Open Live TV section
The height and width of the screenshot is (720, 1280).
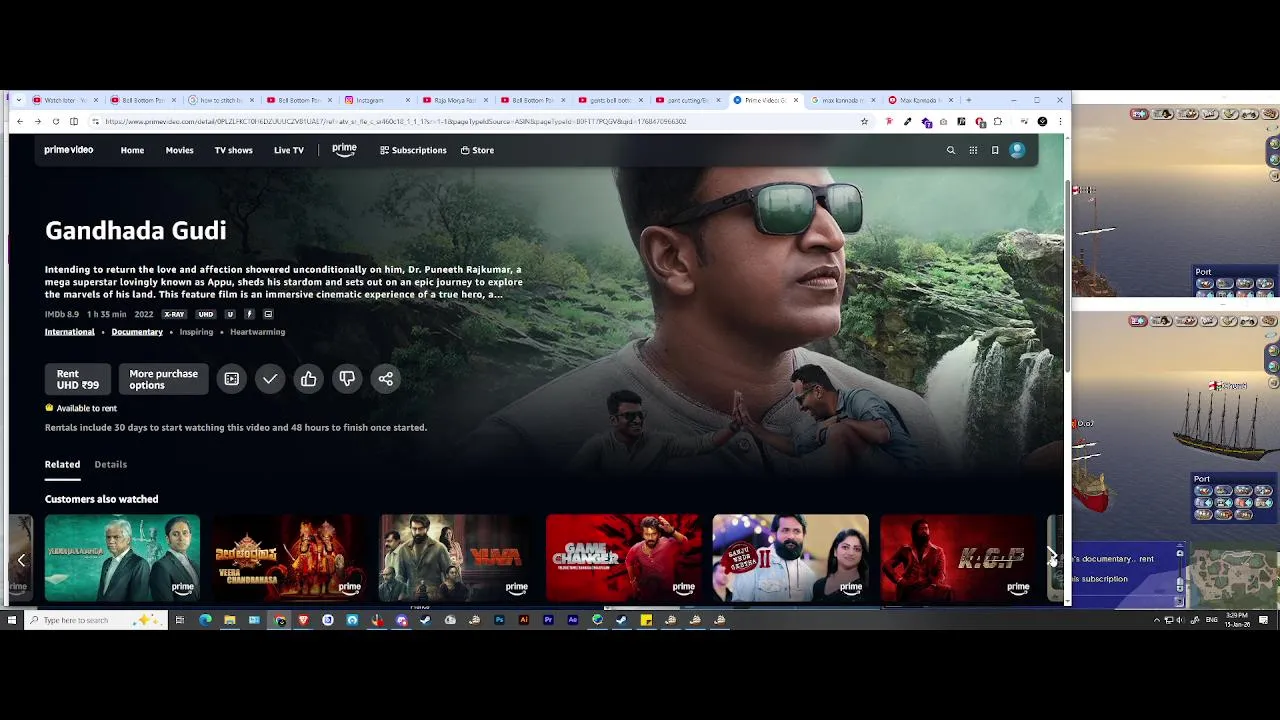click(289, 150)
